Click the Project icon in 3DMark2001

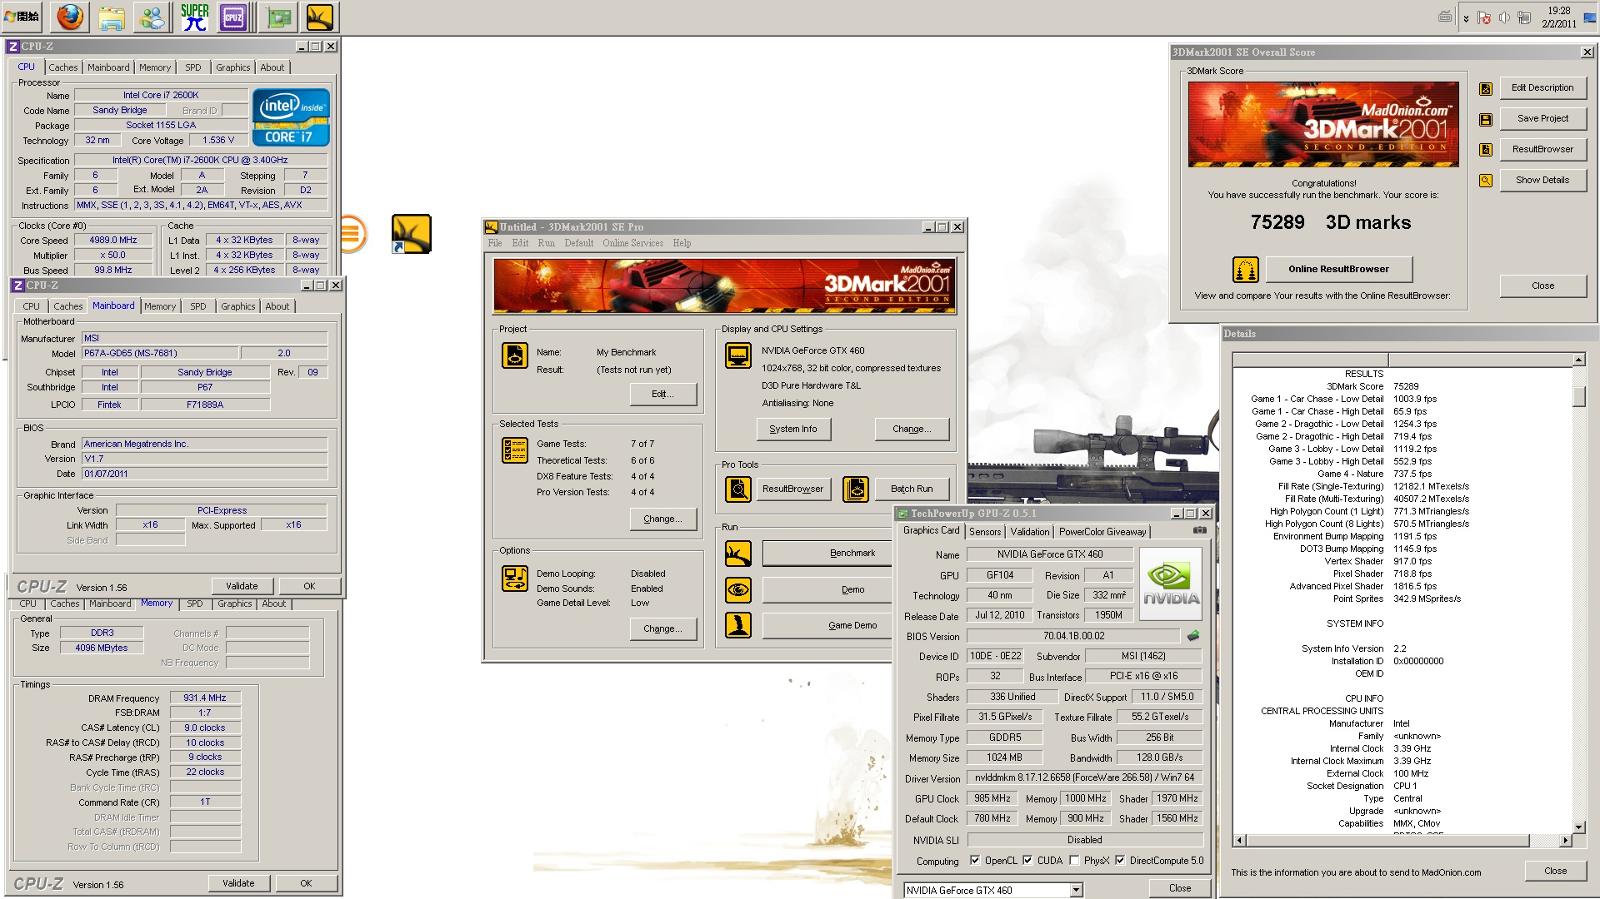pyautogui.click(x=515, y=355)
